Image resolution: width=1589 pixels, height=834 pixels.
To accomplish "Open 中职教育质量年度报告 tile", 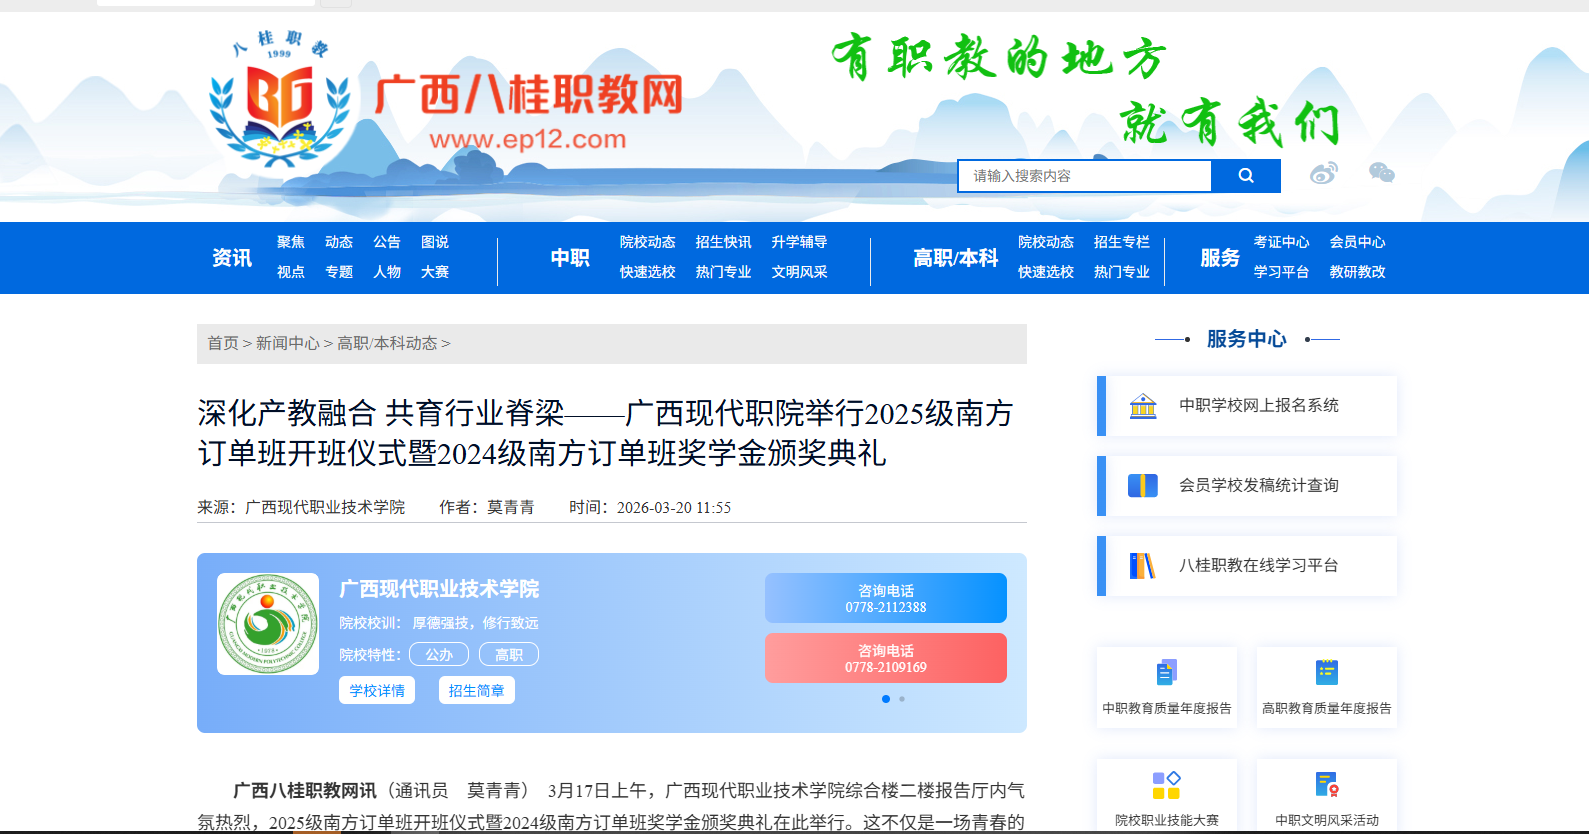I will [1167, 687].
